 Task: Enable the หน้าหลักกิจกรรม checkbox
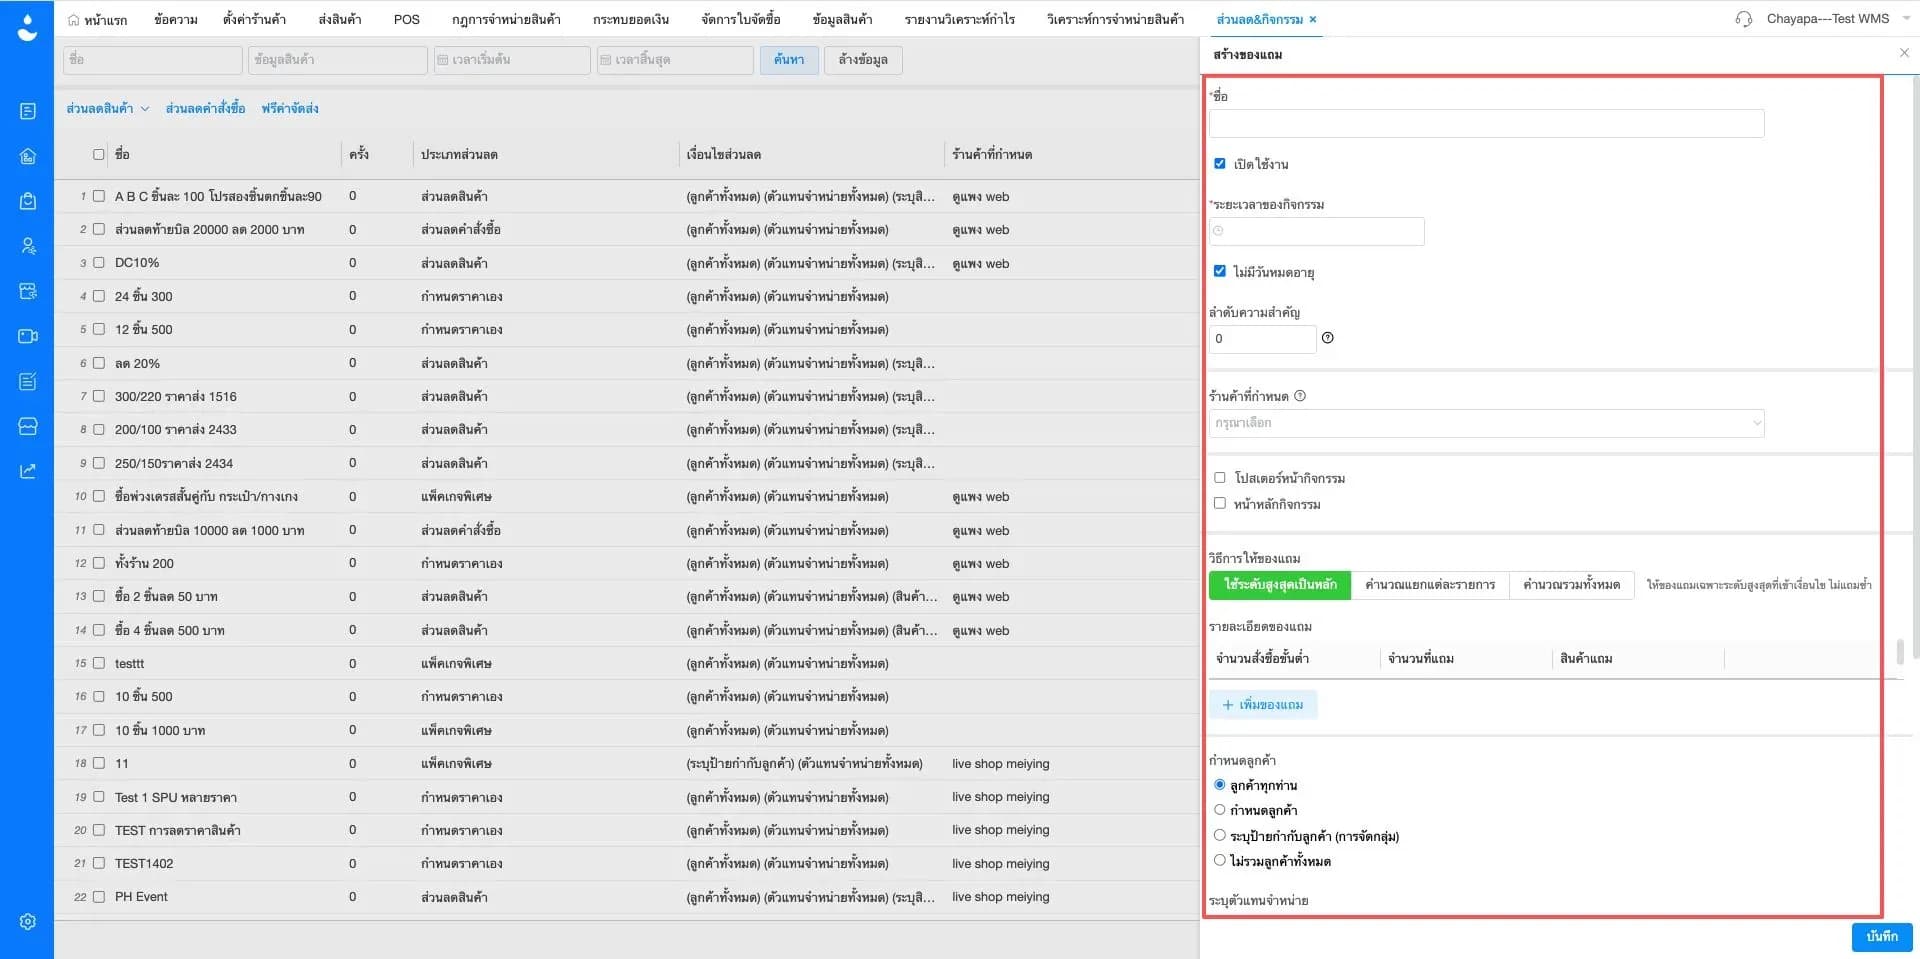pyautogui.click(x=1219, y=503)
